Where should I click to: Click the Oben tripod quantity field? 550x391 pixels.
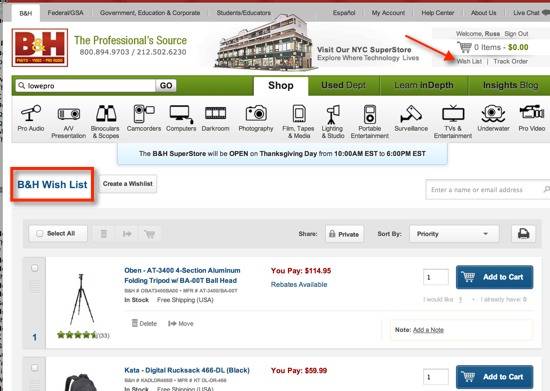(x=436, y=277)
